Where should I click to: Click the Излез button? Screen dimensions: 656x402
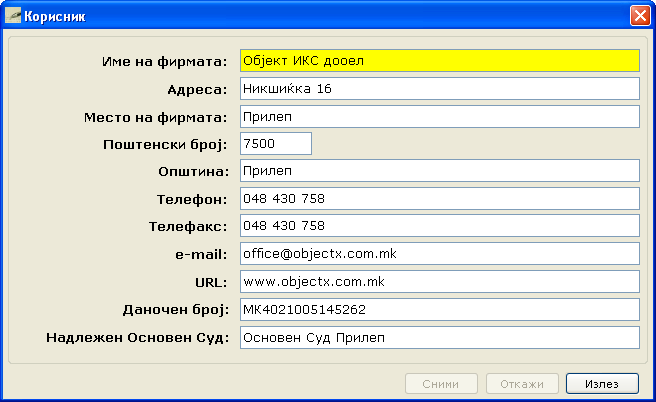[x=601, y=384]
